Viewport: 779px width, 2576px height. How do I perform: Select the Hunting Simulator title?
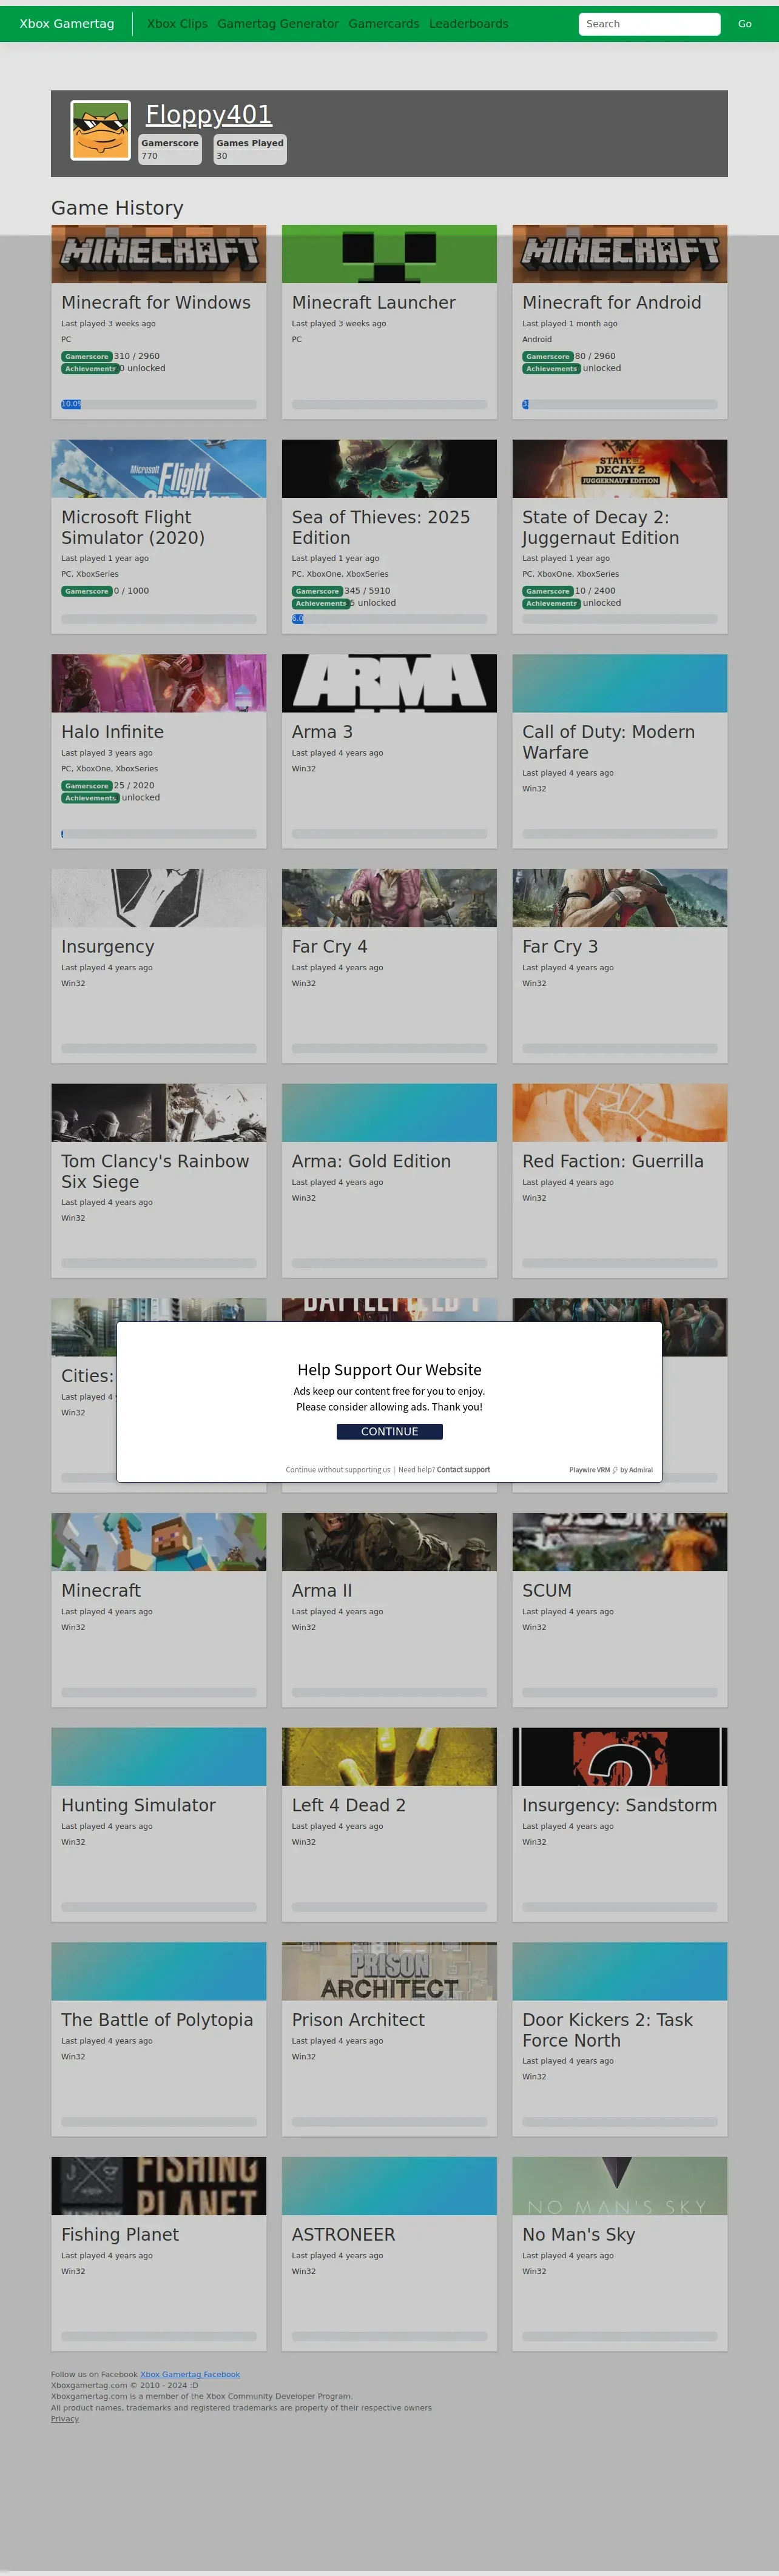(x=138, y=1805)
